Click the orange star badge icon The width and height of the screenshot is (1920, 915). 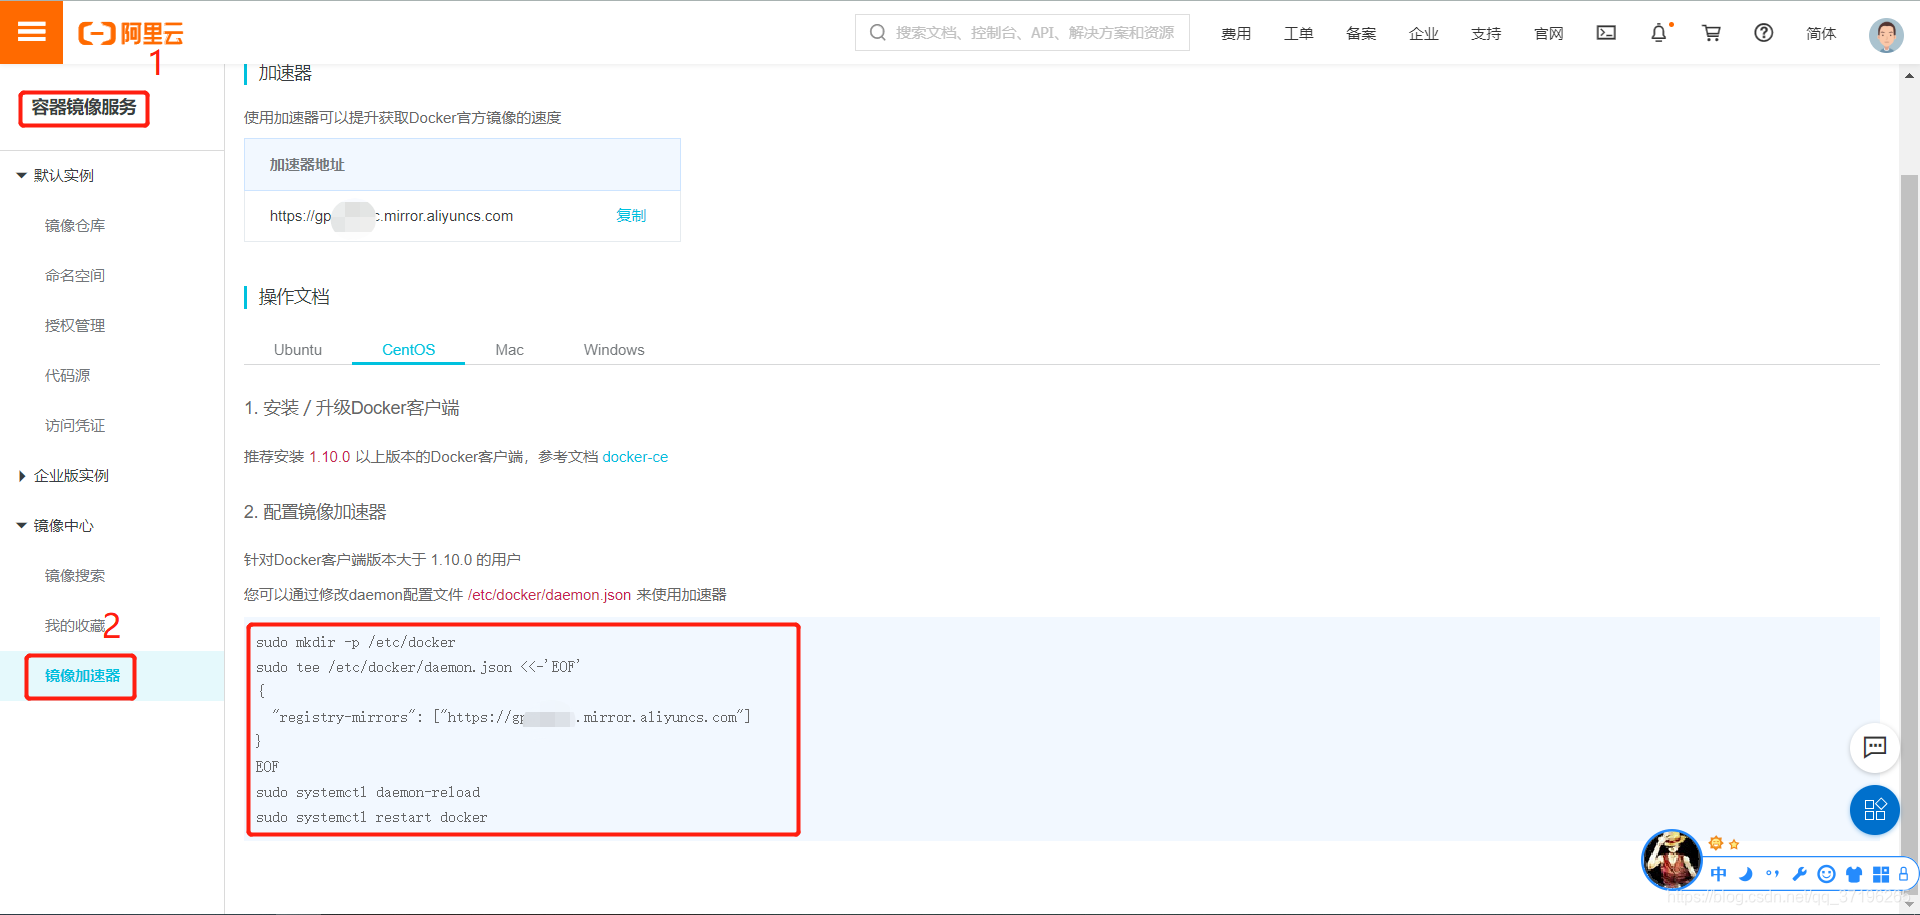coord(1734,844)
